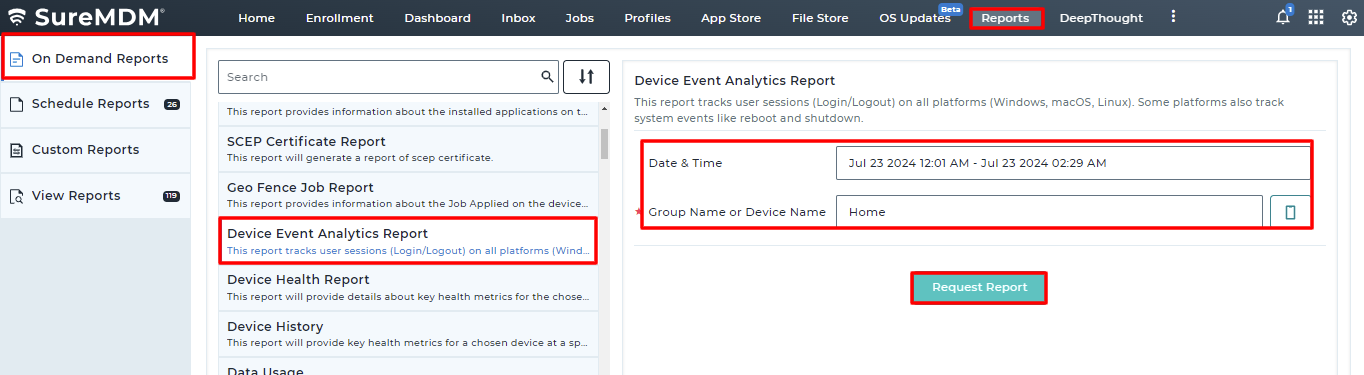Open the apps grid icon

click(x=1316, y=18)
